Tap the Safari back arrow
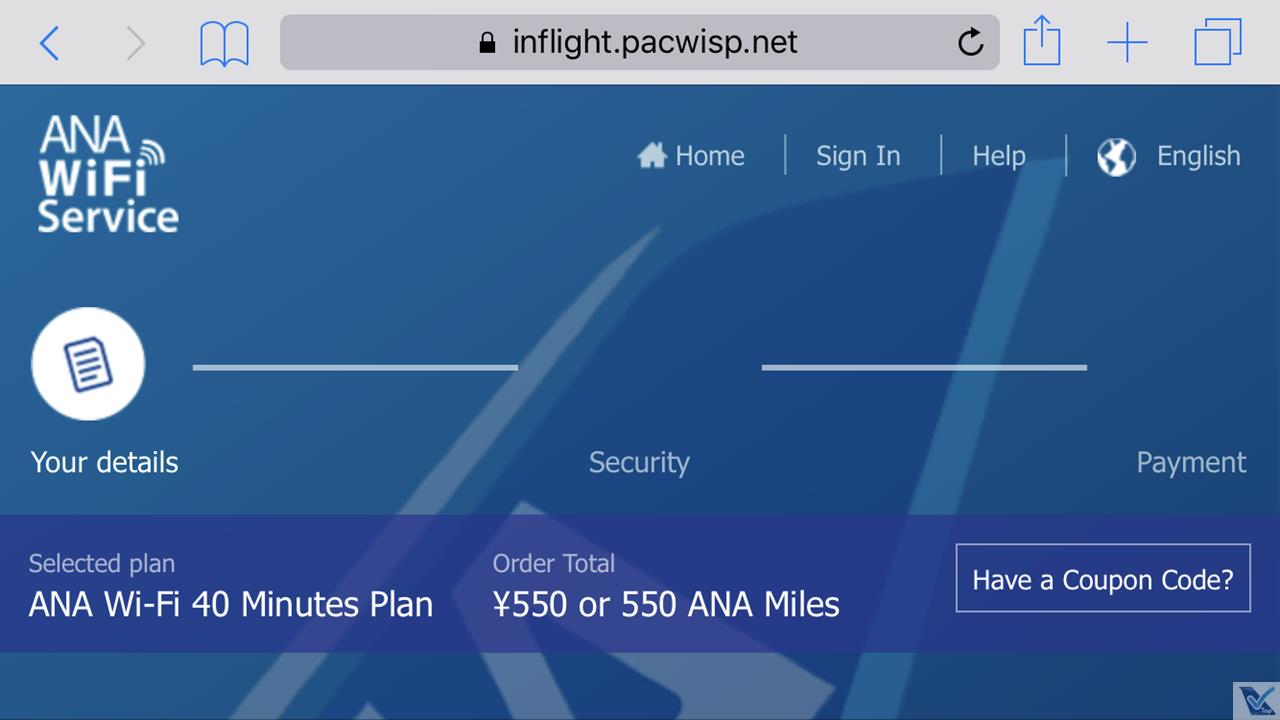This screenshot has width=1280, height=720. pos(49,43)
